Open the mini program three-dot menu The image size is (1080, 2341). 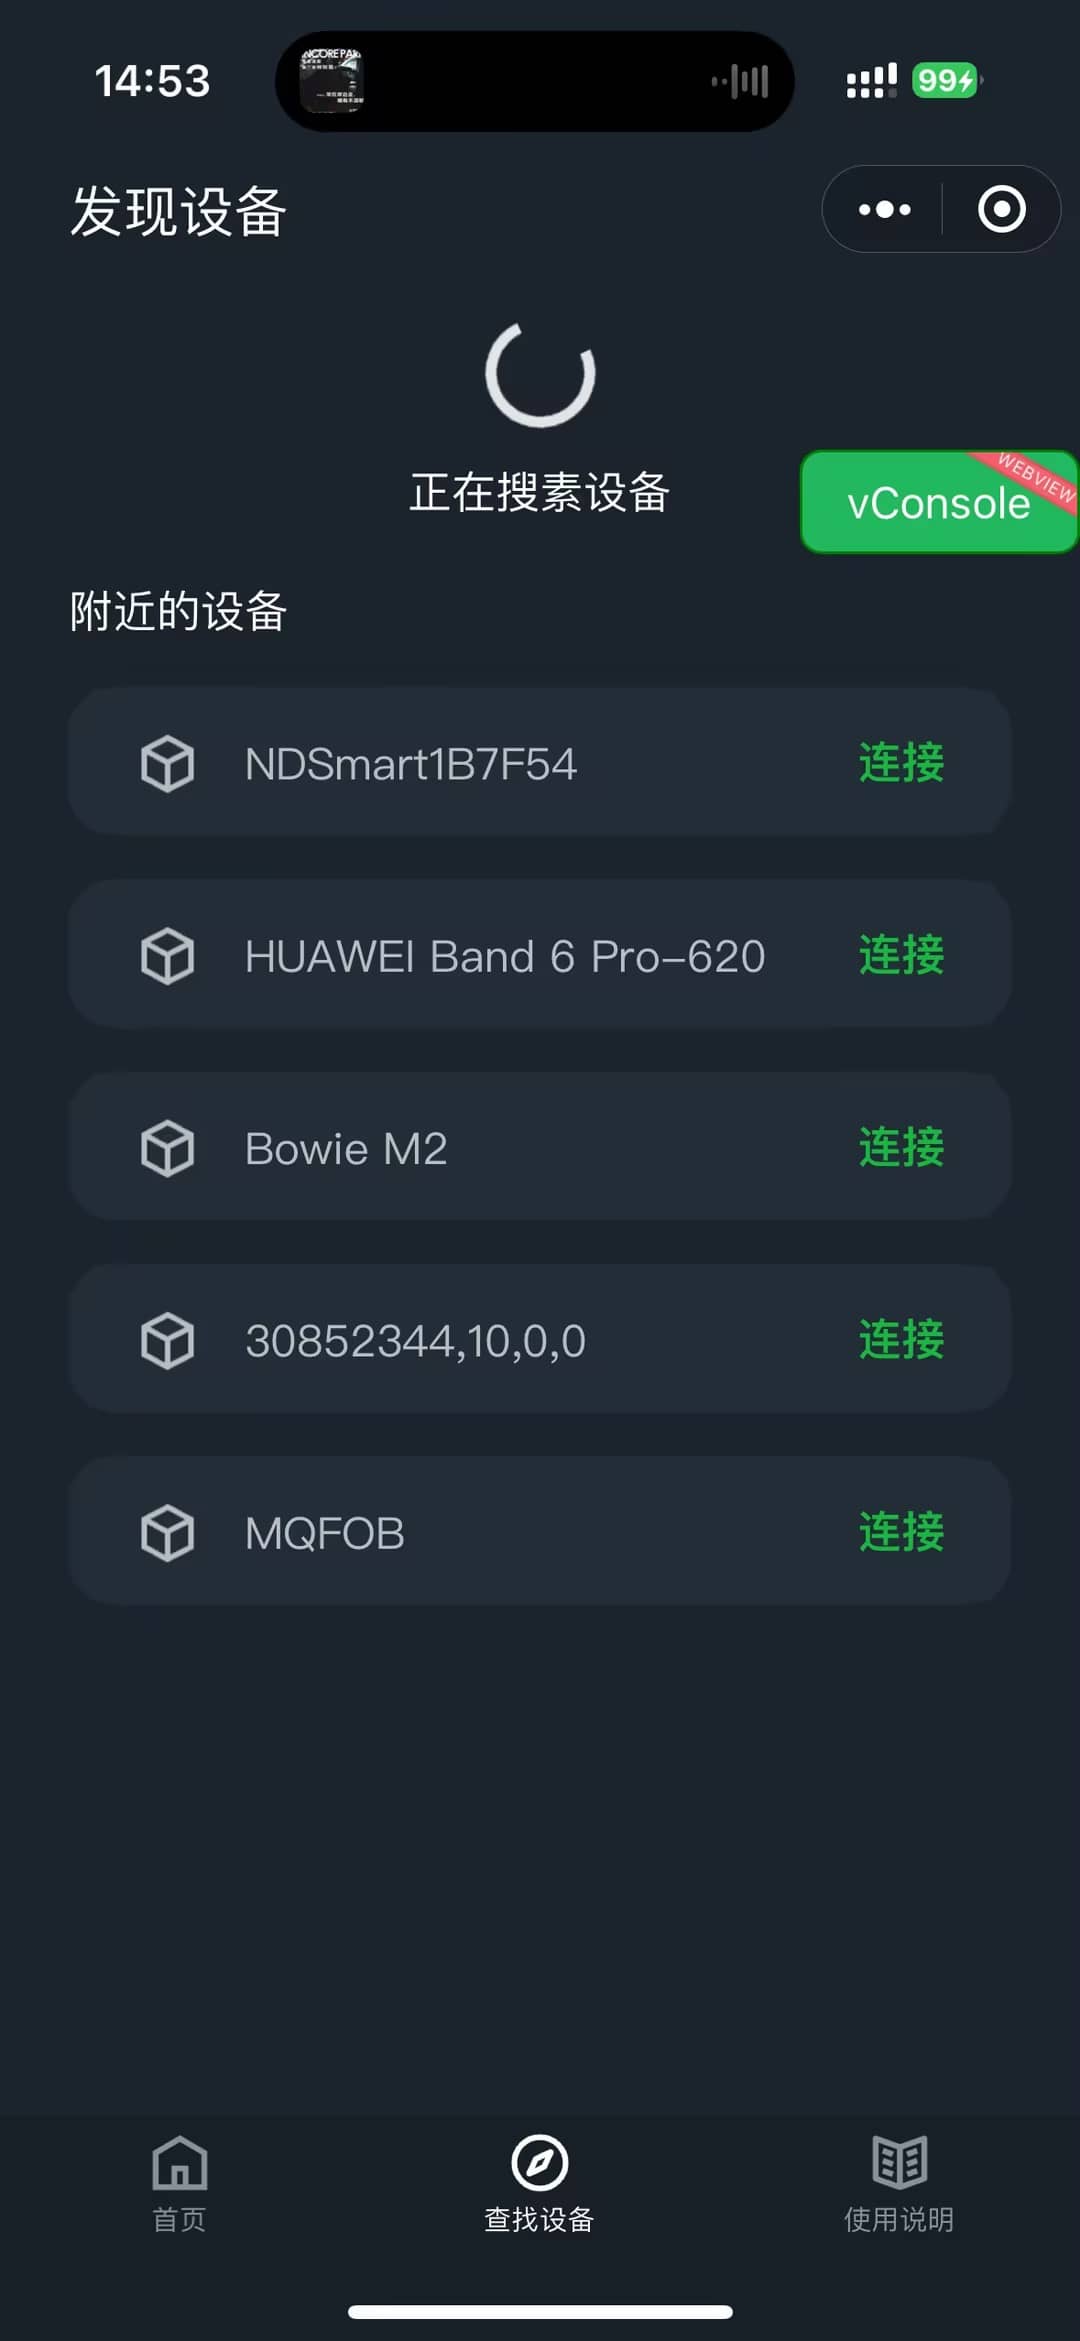coord(884,209)
